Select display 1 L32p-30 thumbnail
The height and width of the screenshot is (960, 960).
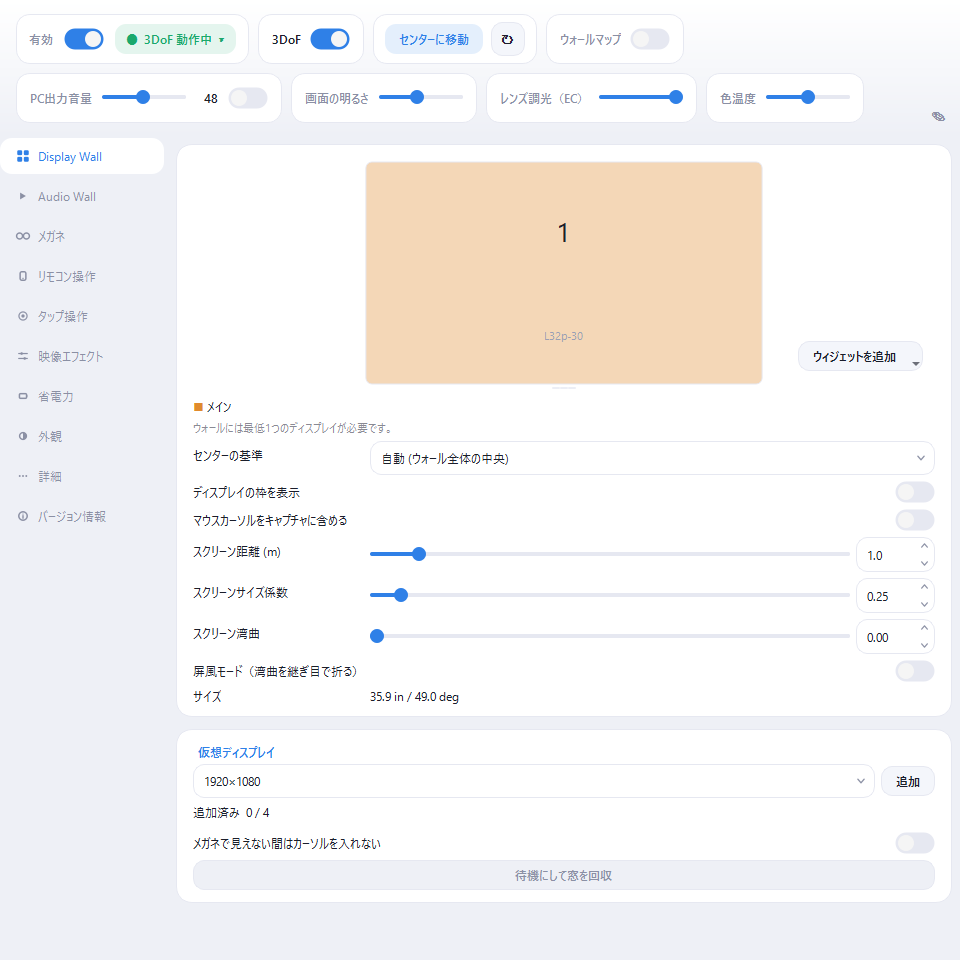click(563, 273)
